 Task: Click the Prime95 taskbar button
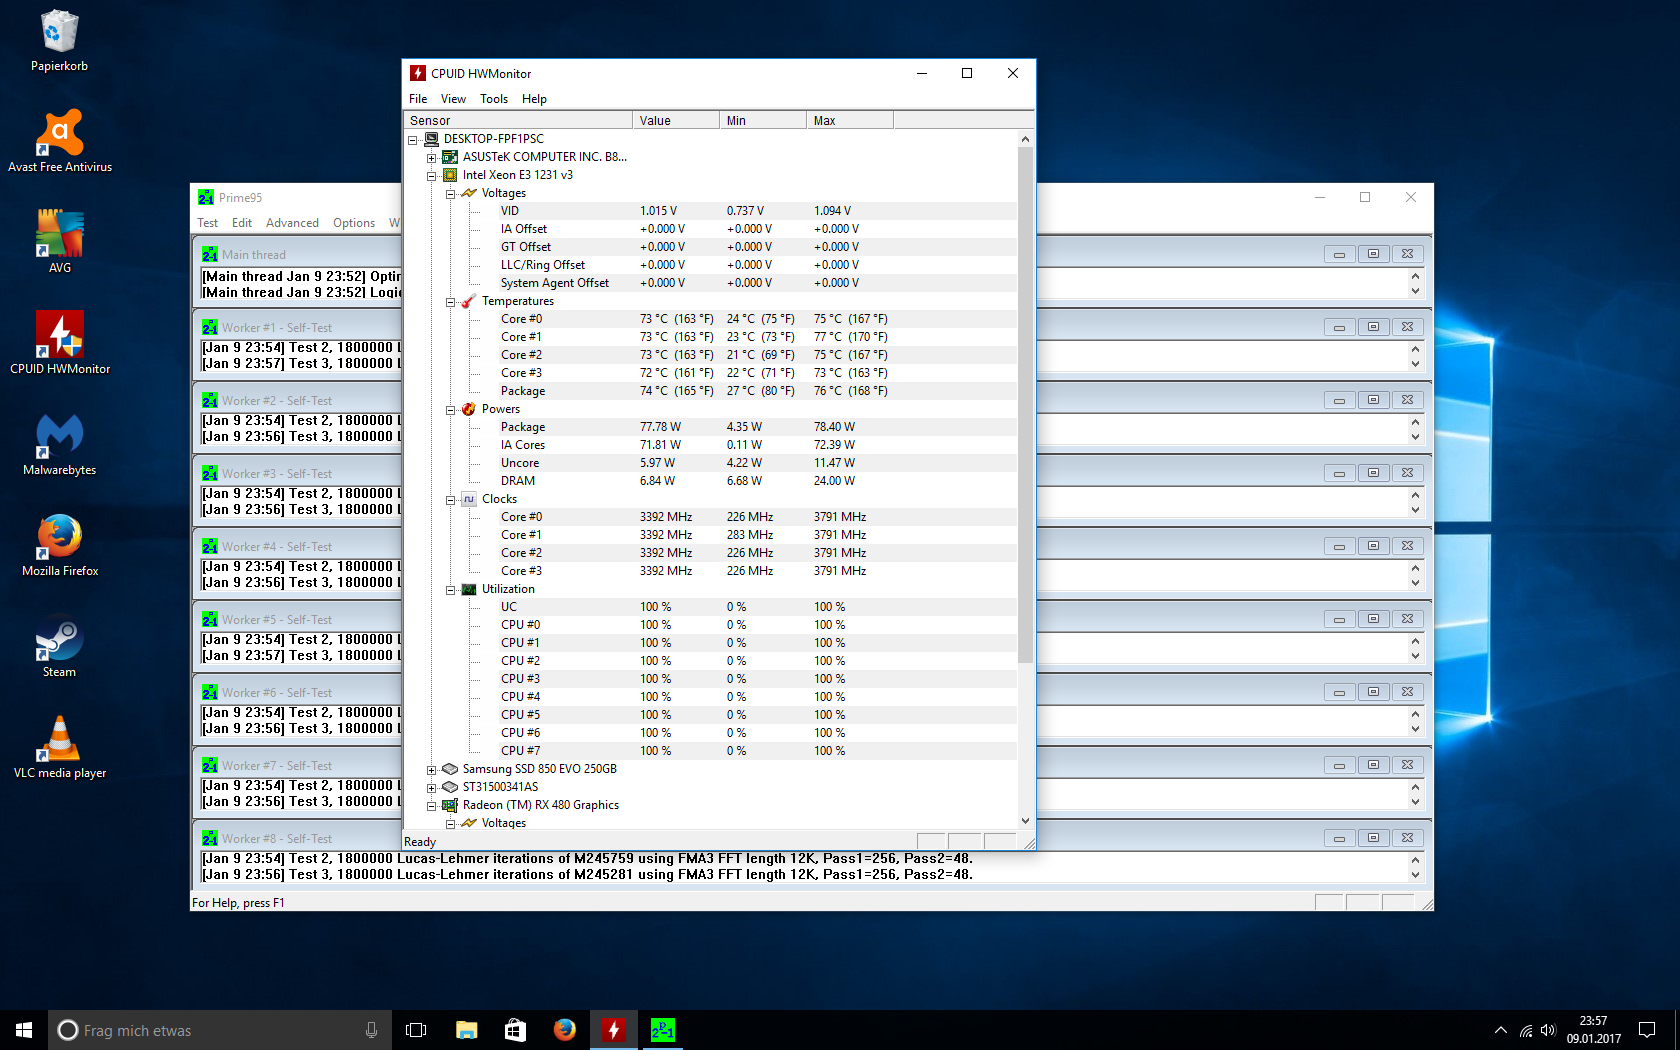(x=662, y=1030)
